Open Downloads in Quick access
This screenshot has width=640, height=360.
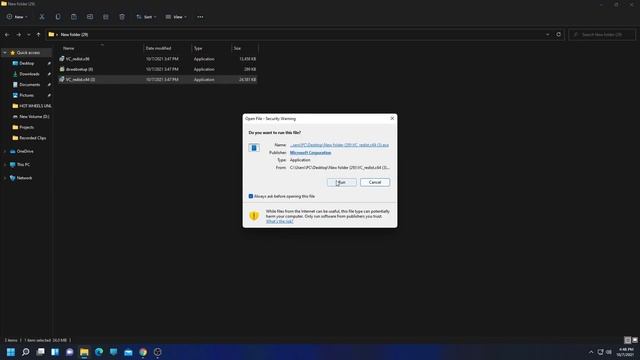29,74
